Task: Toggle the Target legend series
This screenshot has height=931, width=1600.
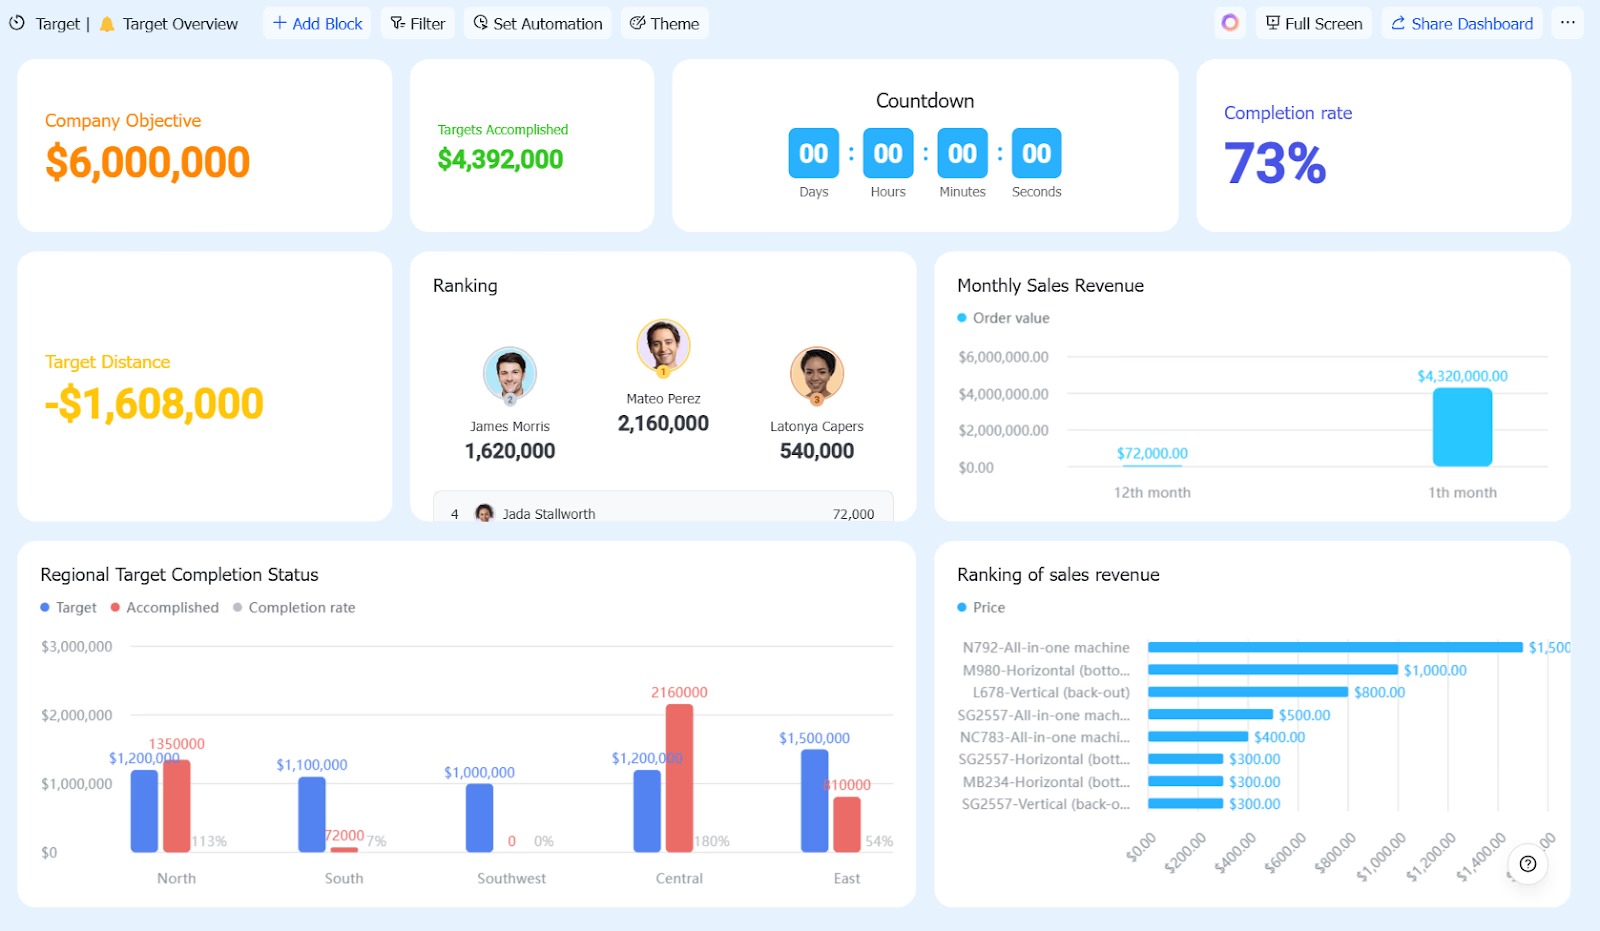Action: (68, 607)
